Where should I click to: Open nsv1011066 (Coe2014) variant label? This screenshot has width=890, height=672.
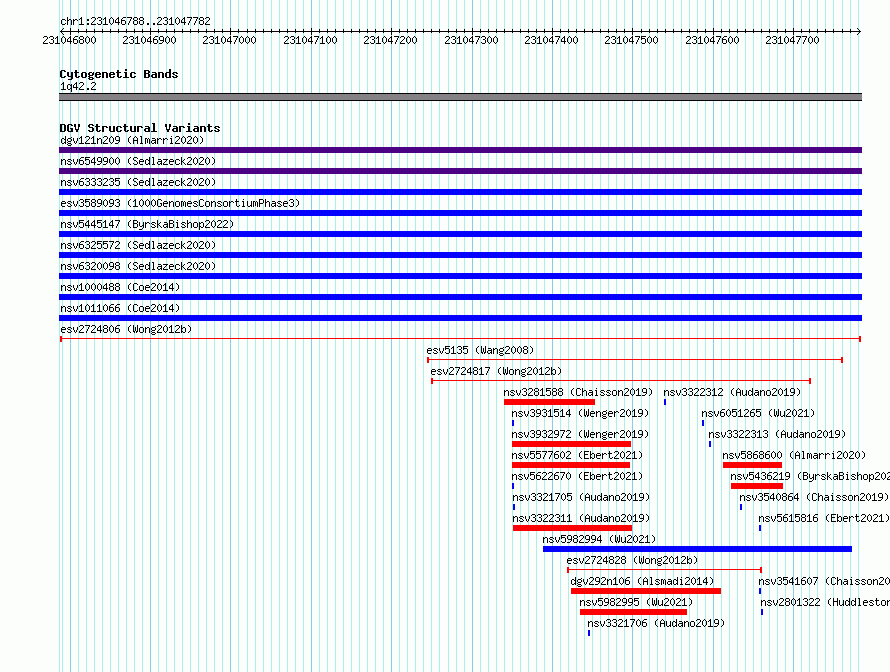point(120,308)
